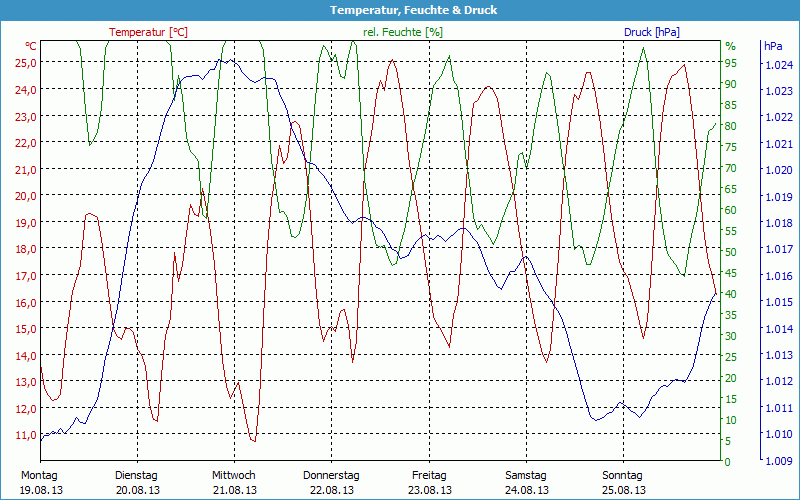This screenshot has height=500, width=800.
Task: Click the 'Samstag' day label
Action: tap(526, 476)
